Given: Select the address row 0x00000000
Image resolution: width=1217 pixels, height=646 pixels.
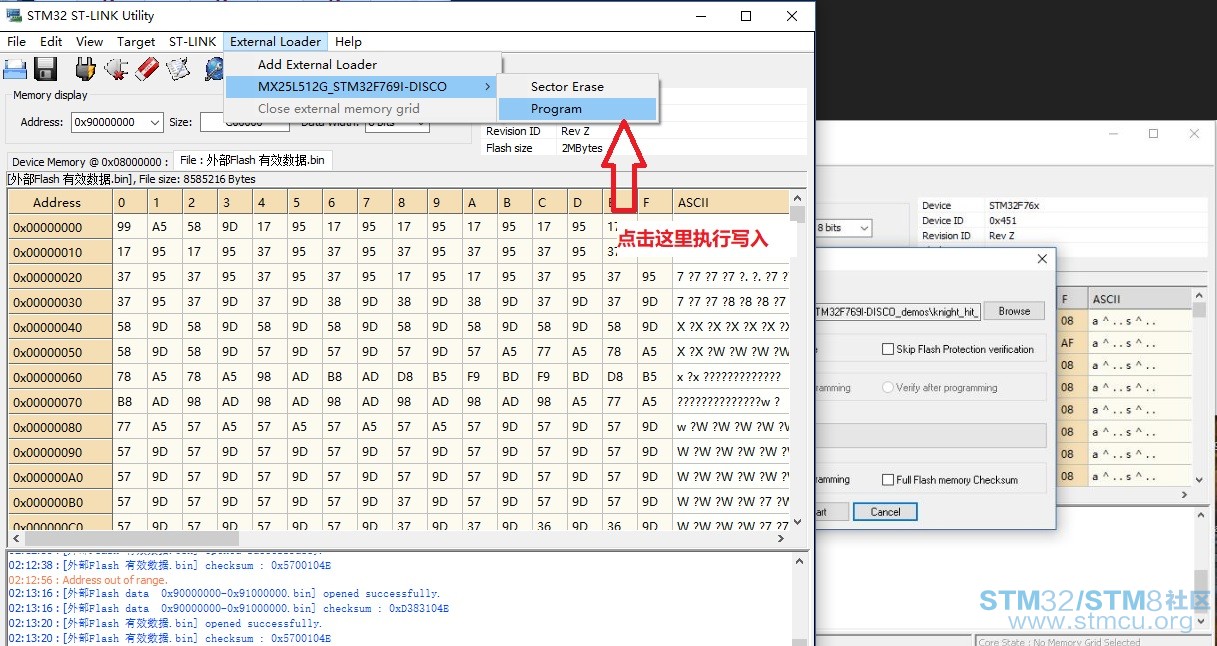Looking at the screenshot, I should [59, 227].
